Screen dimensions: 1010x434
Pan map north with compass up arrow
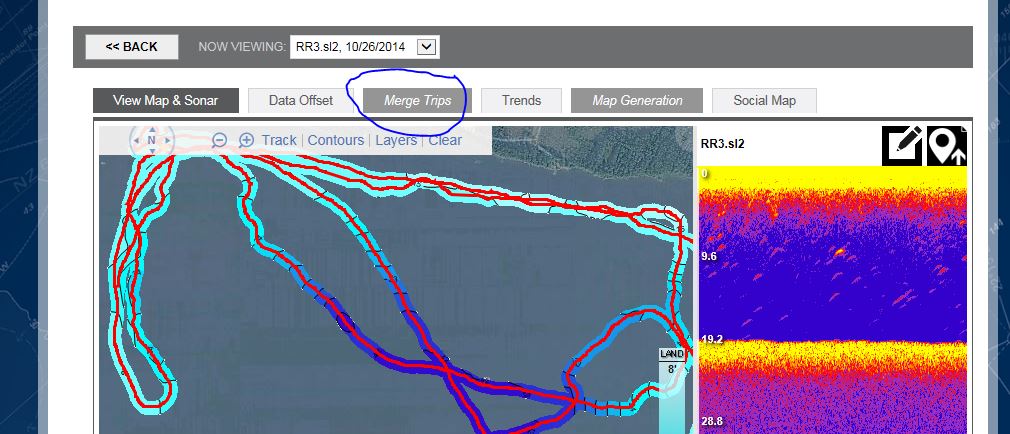[151, 128]
